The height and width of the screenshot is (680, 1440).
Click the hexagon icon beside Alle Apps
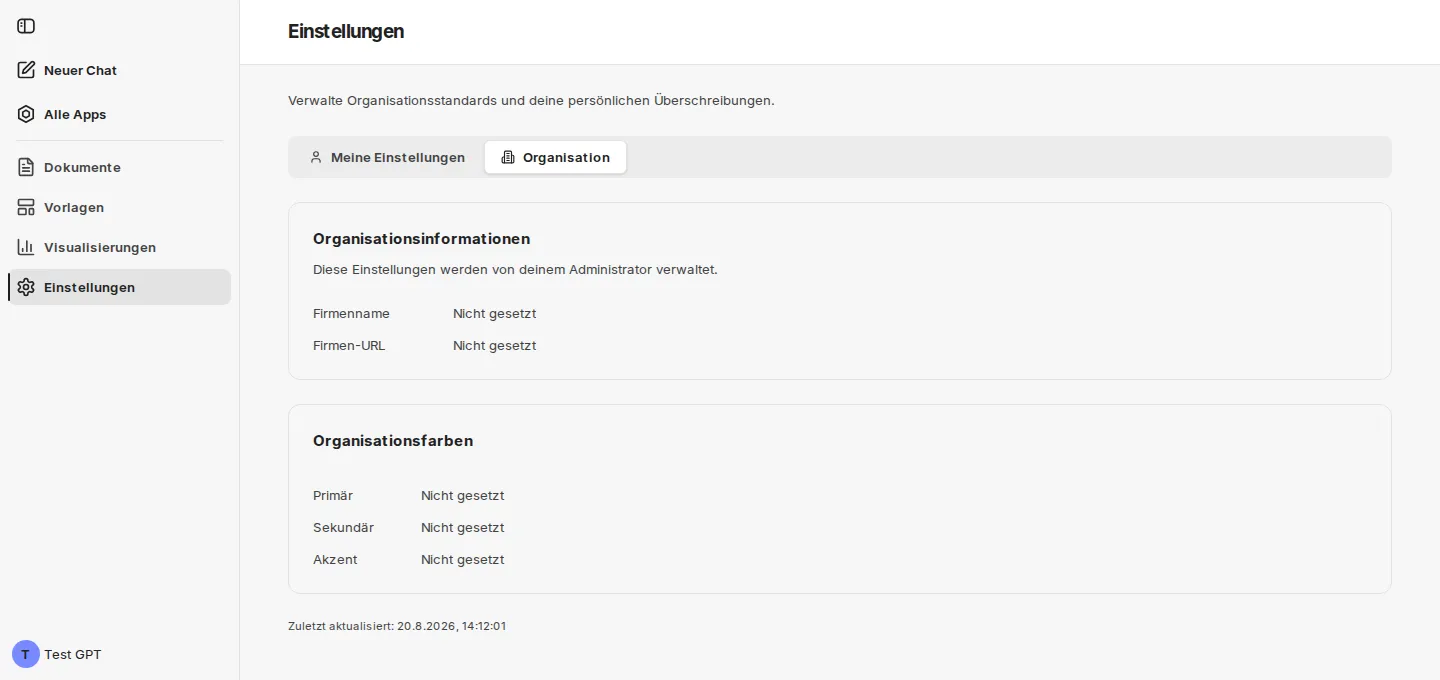tap(26, 114)
